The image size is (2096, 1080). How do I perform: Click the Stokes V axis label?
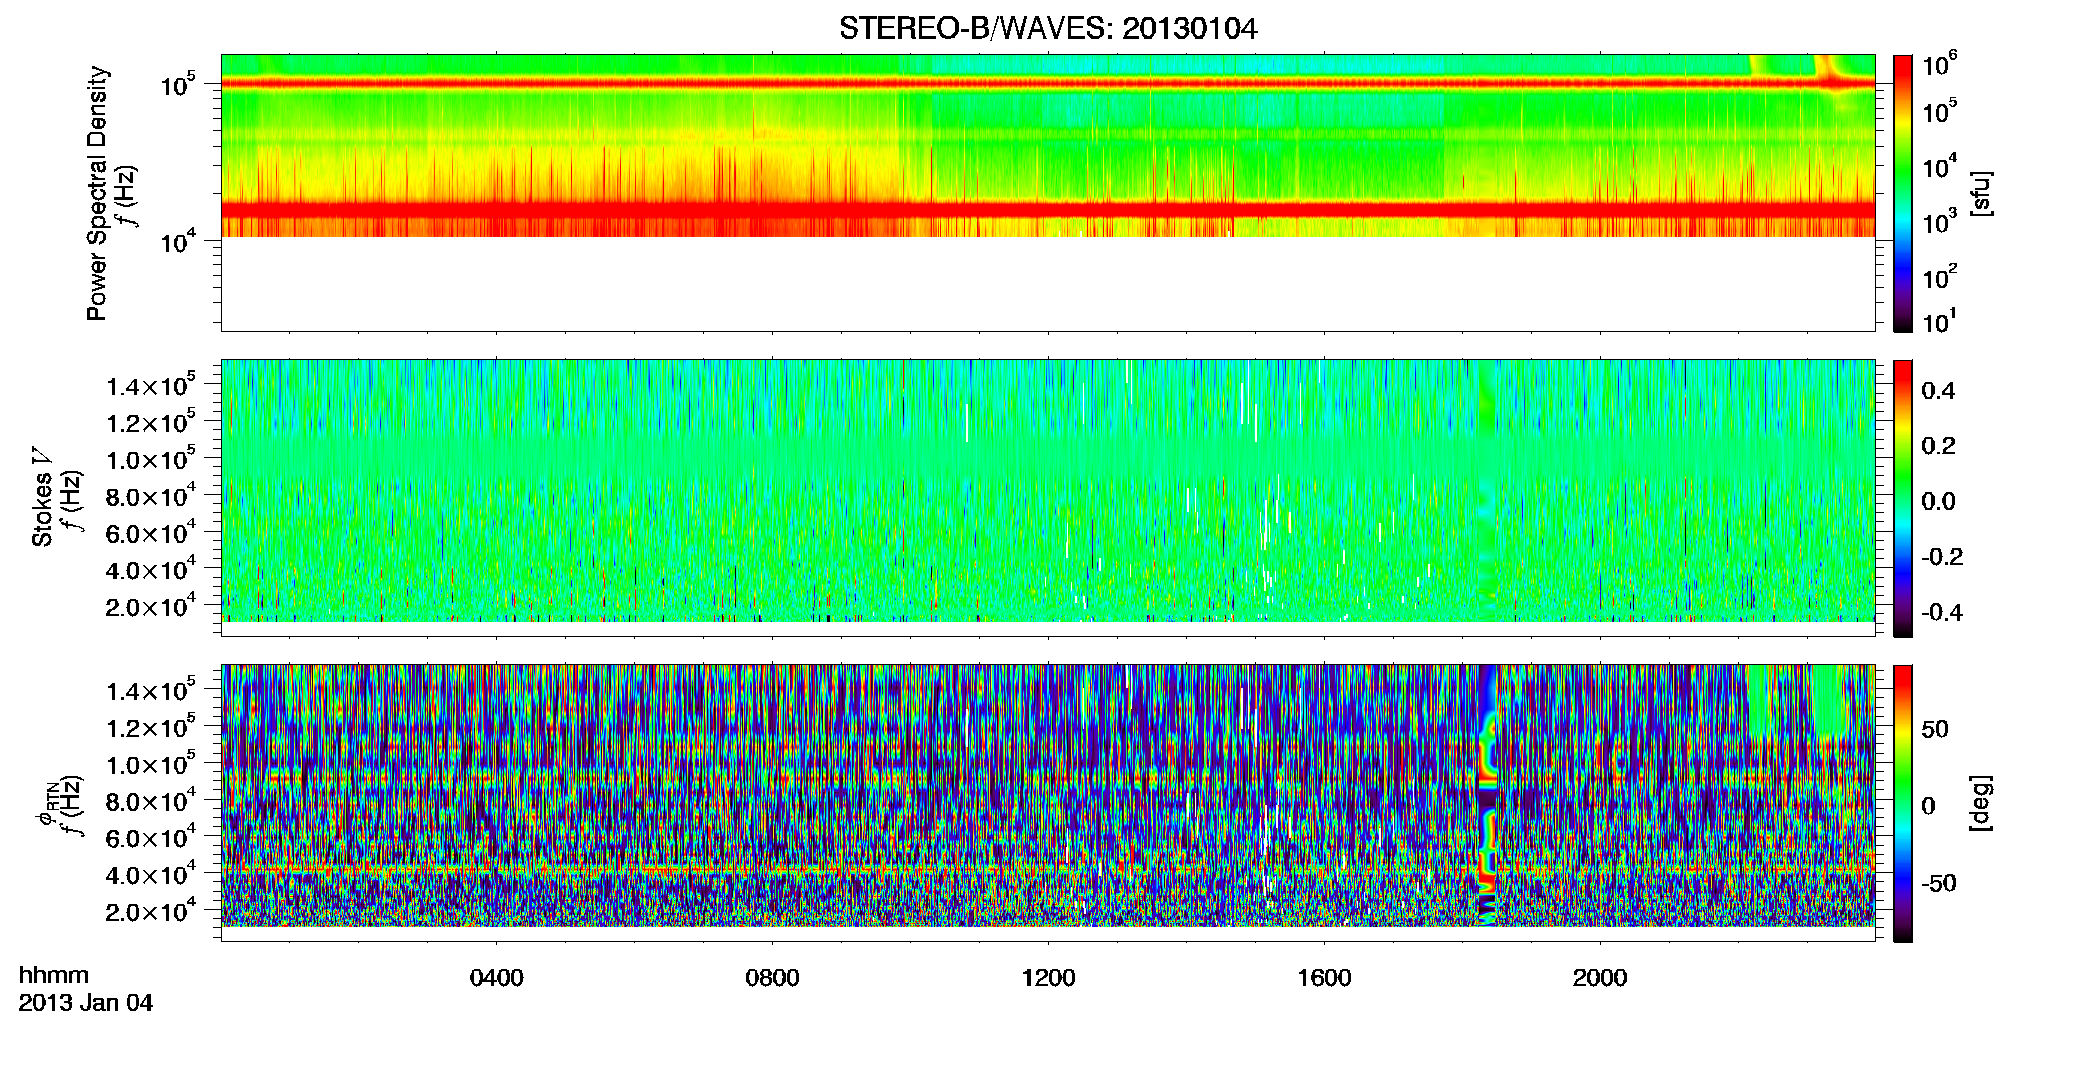42,498
